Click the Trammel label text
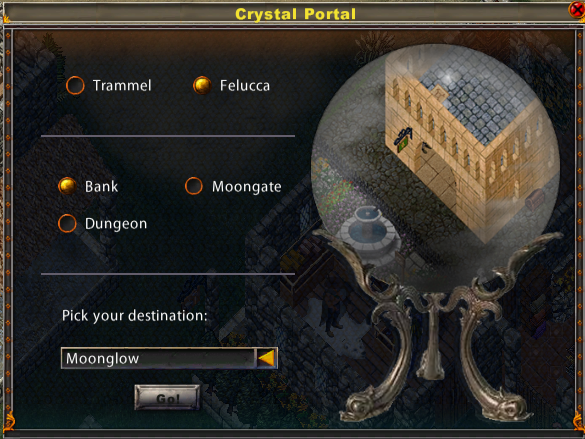 (x=122, y=85)
